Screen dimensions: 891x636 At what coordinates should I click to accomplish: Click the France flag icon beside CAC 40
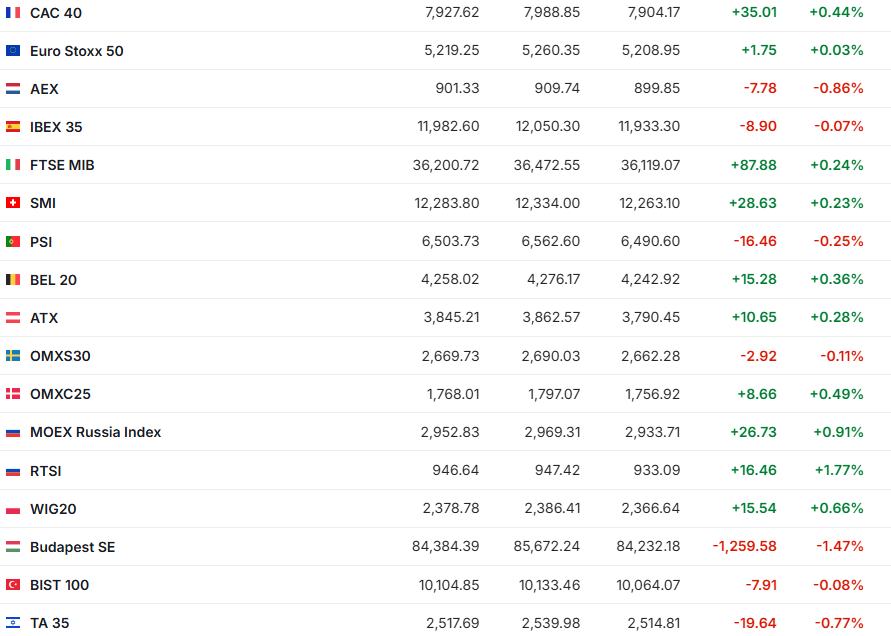[x=13, y=13]
